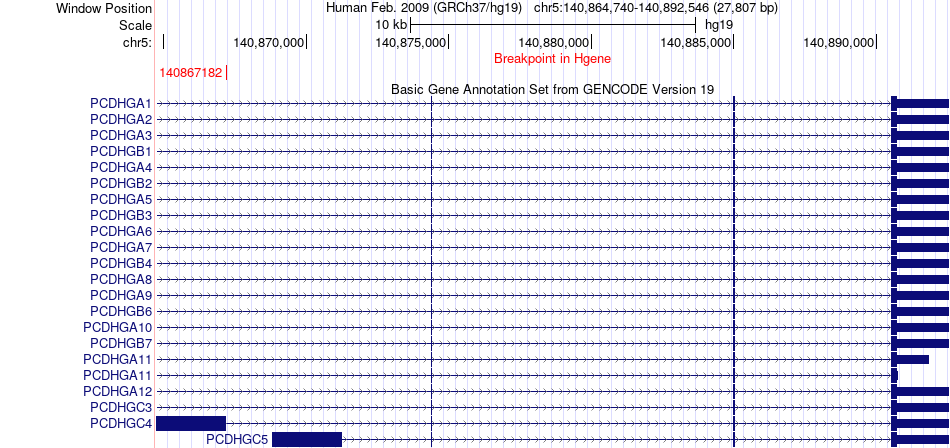Click the PCDHGC4 gene label
Image resolution: width=950 pixels, height=448 pixels.
[121, 423]
